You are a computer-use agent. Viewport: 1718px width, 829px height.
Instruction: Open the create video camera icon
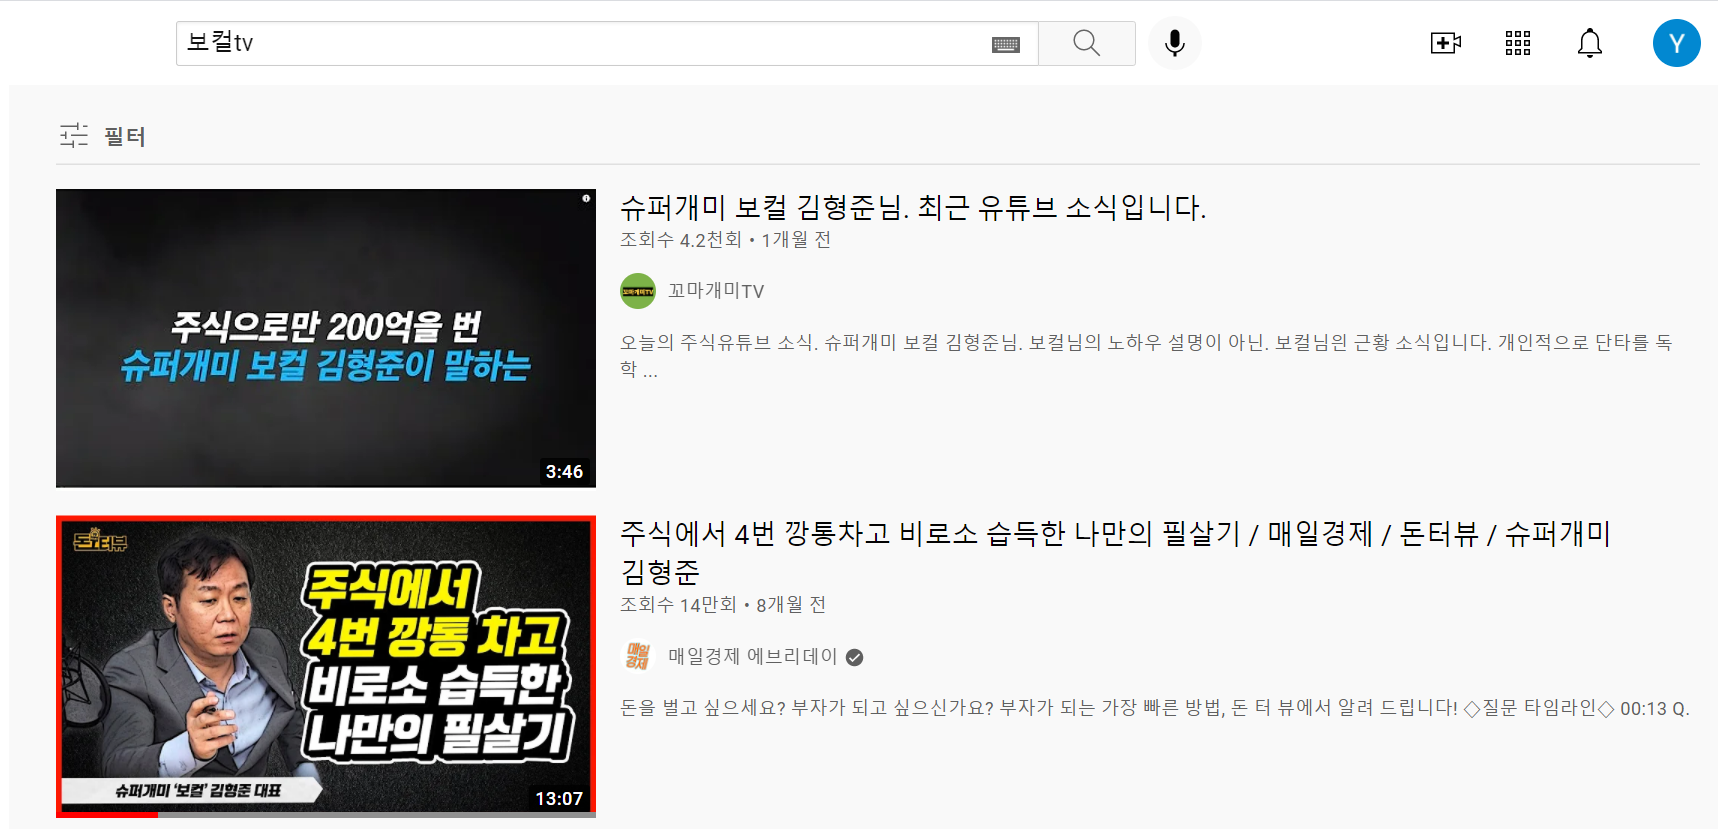[1445, 43]
